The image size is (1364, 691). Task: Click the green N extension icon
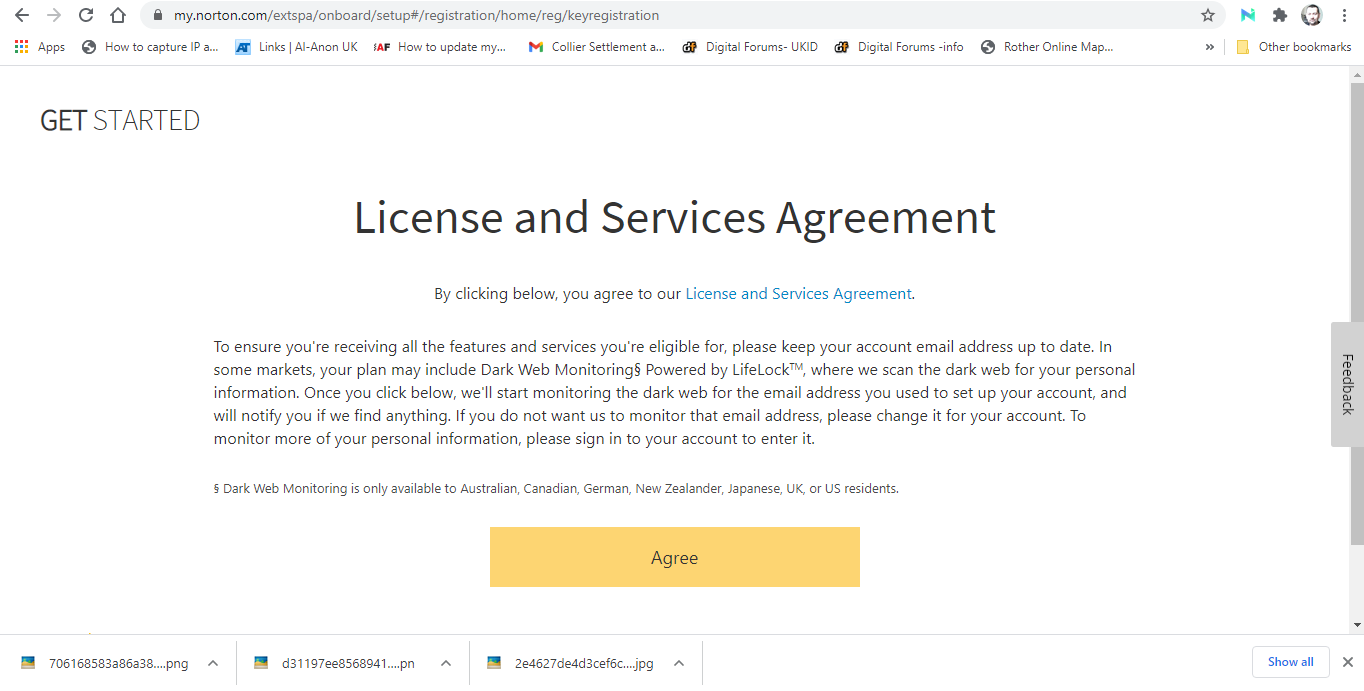click(x=1247, y=15)
